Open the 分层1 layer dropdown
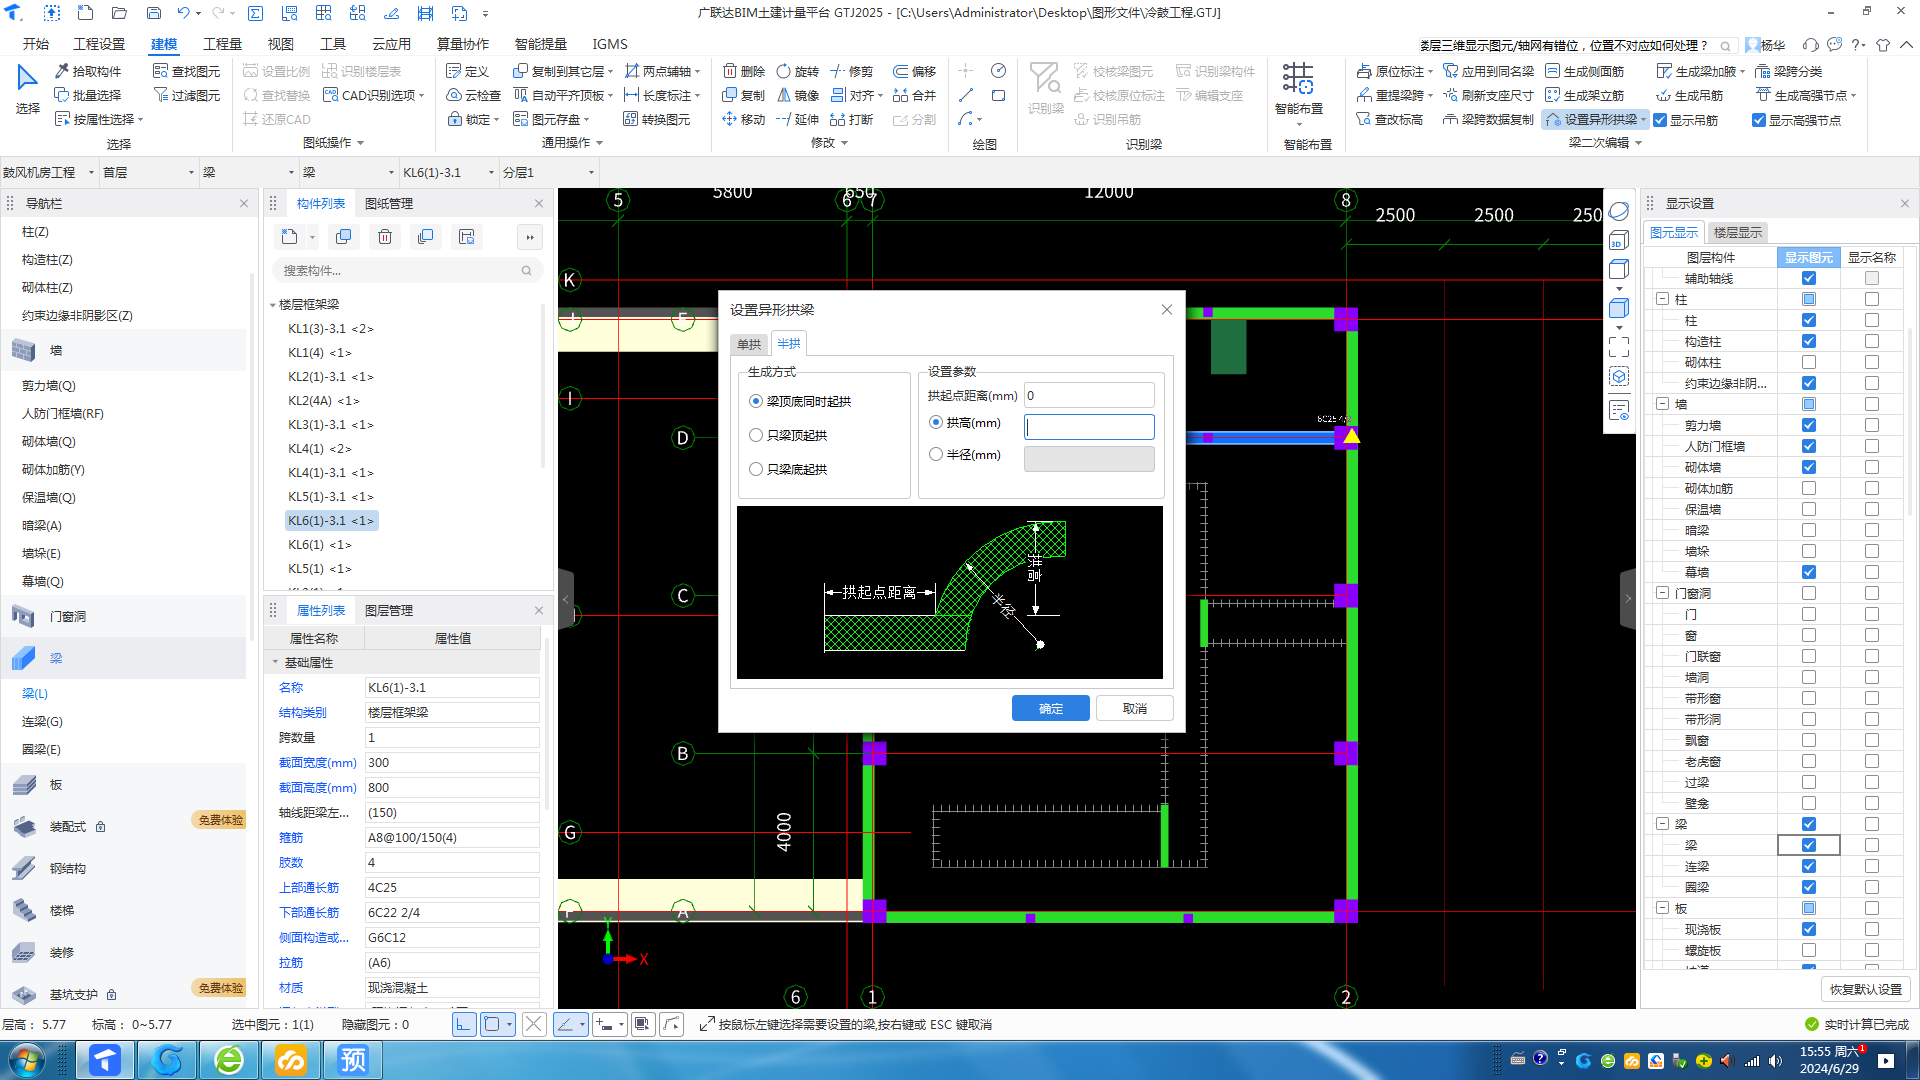The width and height of the screenshot is (1920, 1080). click(548, 172)
